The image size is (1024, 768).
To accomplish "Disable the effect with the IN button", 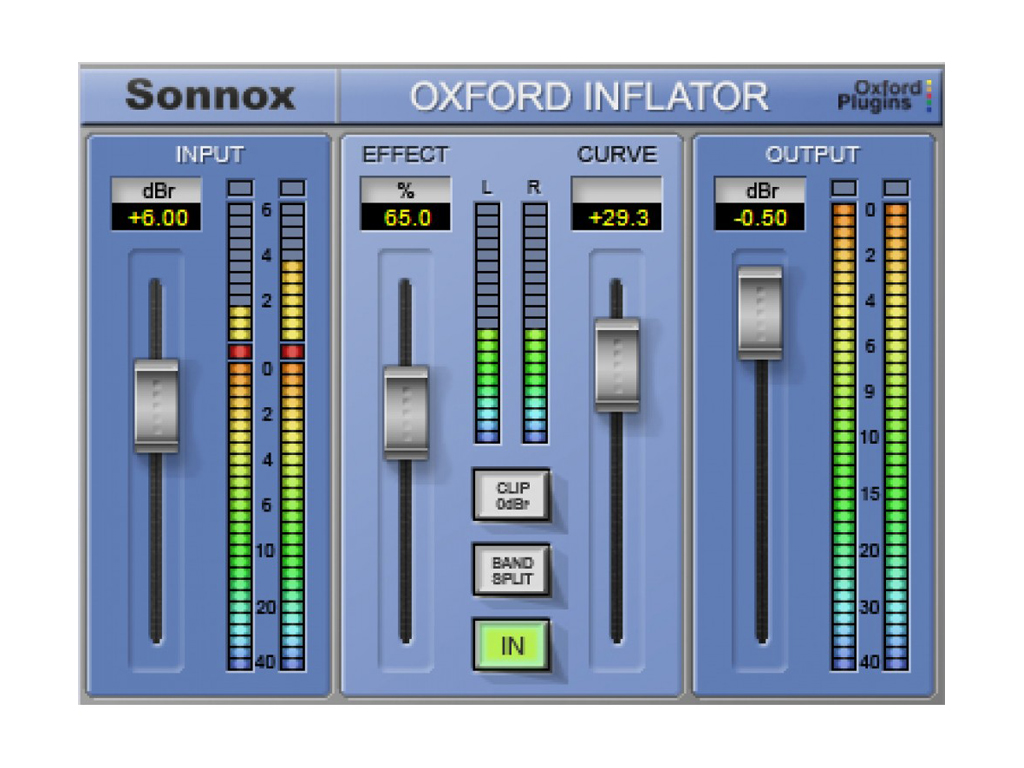I will tap(512, 645).
